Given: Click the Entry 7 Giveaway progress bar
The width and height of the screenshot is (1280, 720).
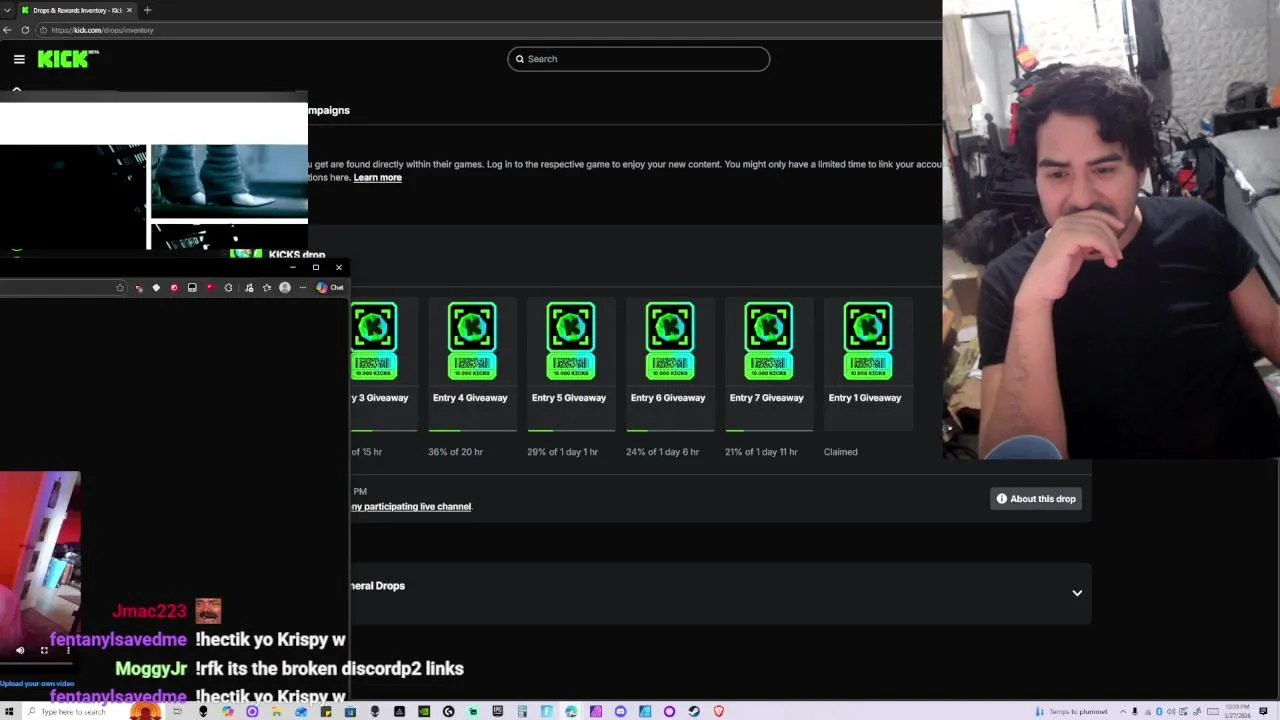Looking at the screenshot, I should [x=769, y=431].
